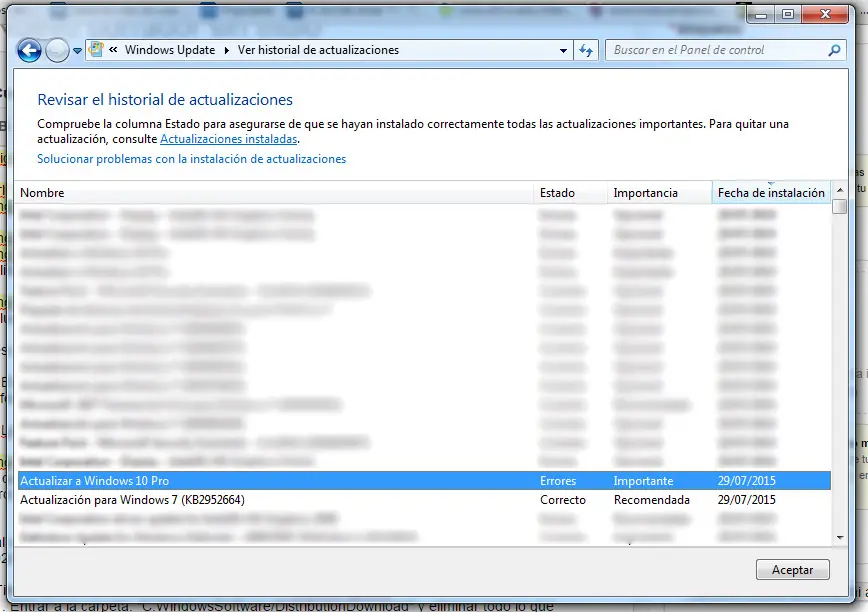Screen dimensions: 868x612
Task: Open address bar history dropdown arrow
Action: pyautogui.click(x=563, y=50)
